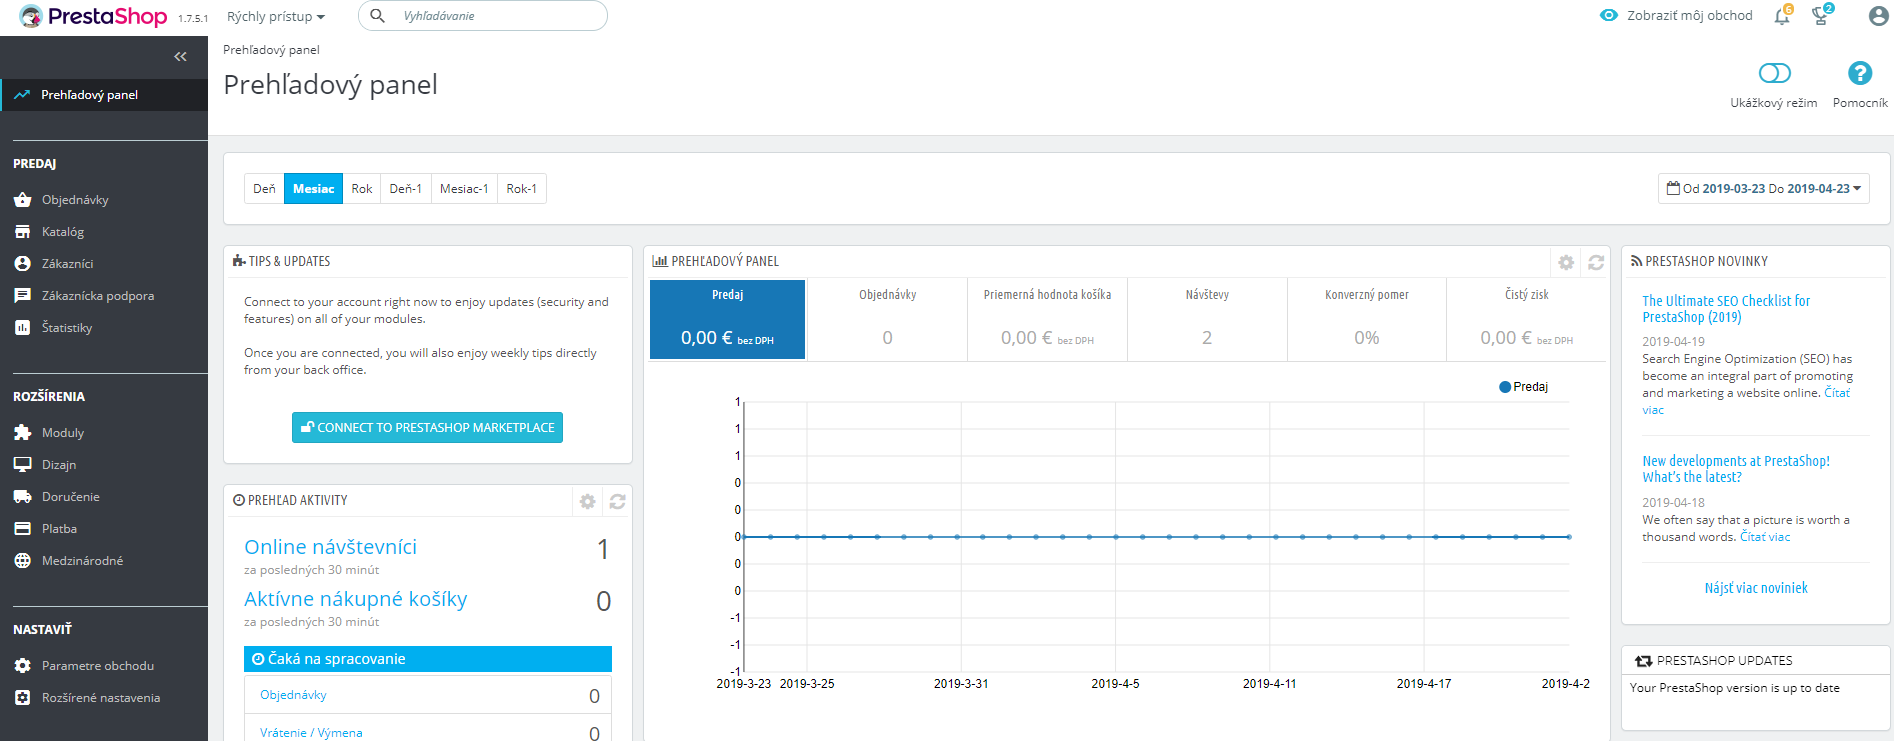The width and height of the screenshot is (1894, 741).
Task: Open the trophy achievements icon
Action: 1821,16
